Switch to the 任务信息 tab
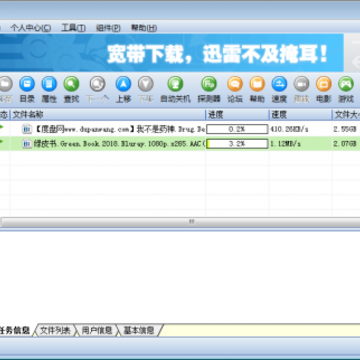Viewport: 360px width, 360px height. coord(15,330)
